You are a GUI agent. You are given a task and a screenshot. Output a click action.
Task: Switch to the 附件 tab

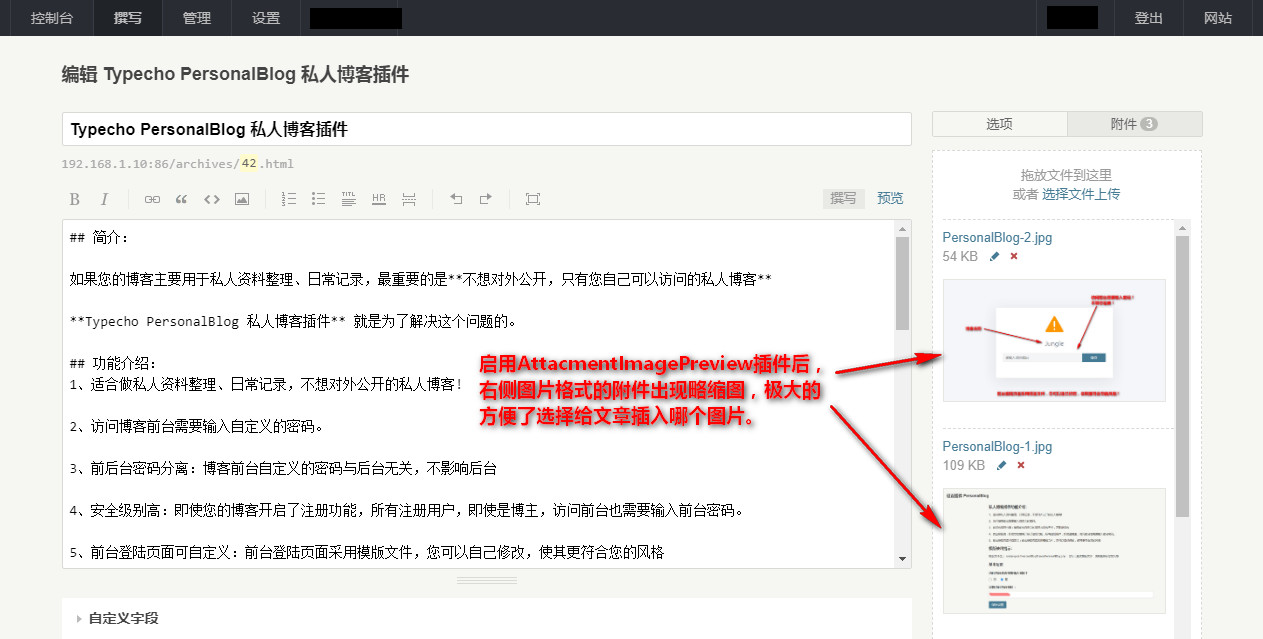point(1135,124)
